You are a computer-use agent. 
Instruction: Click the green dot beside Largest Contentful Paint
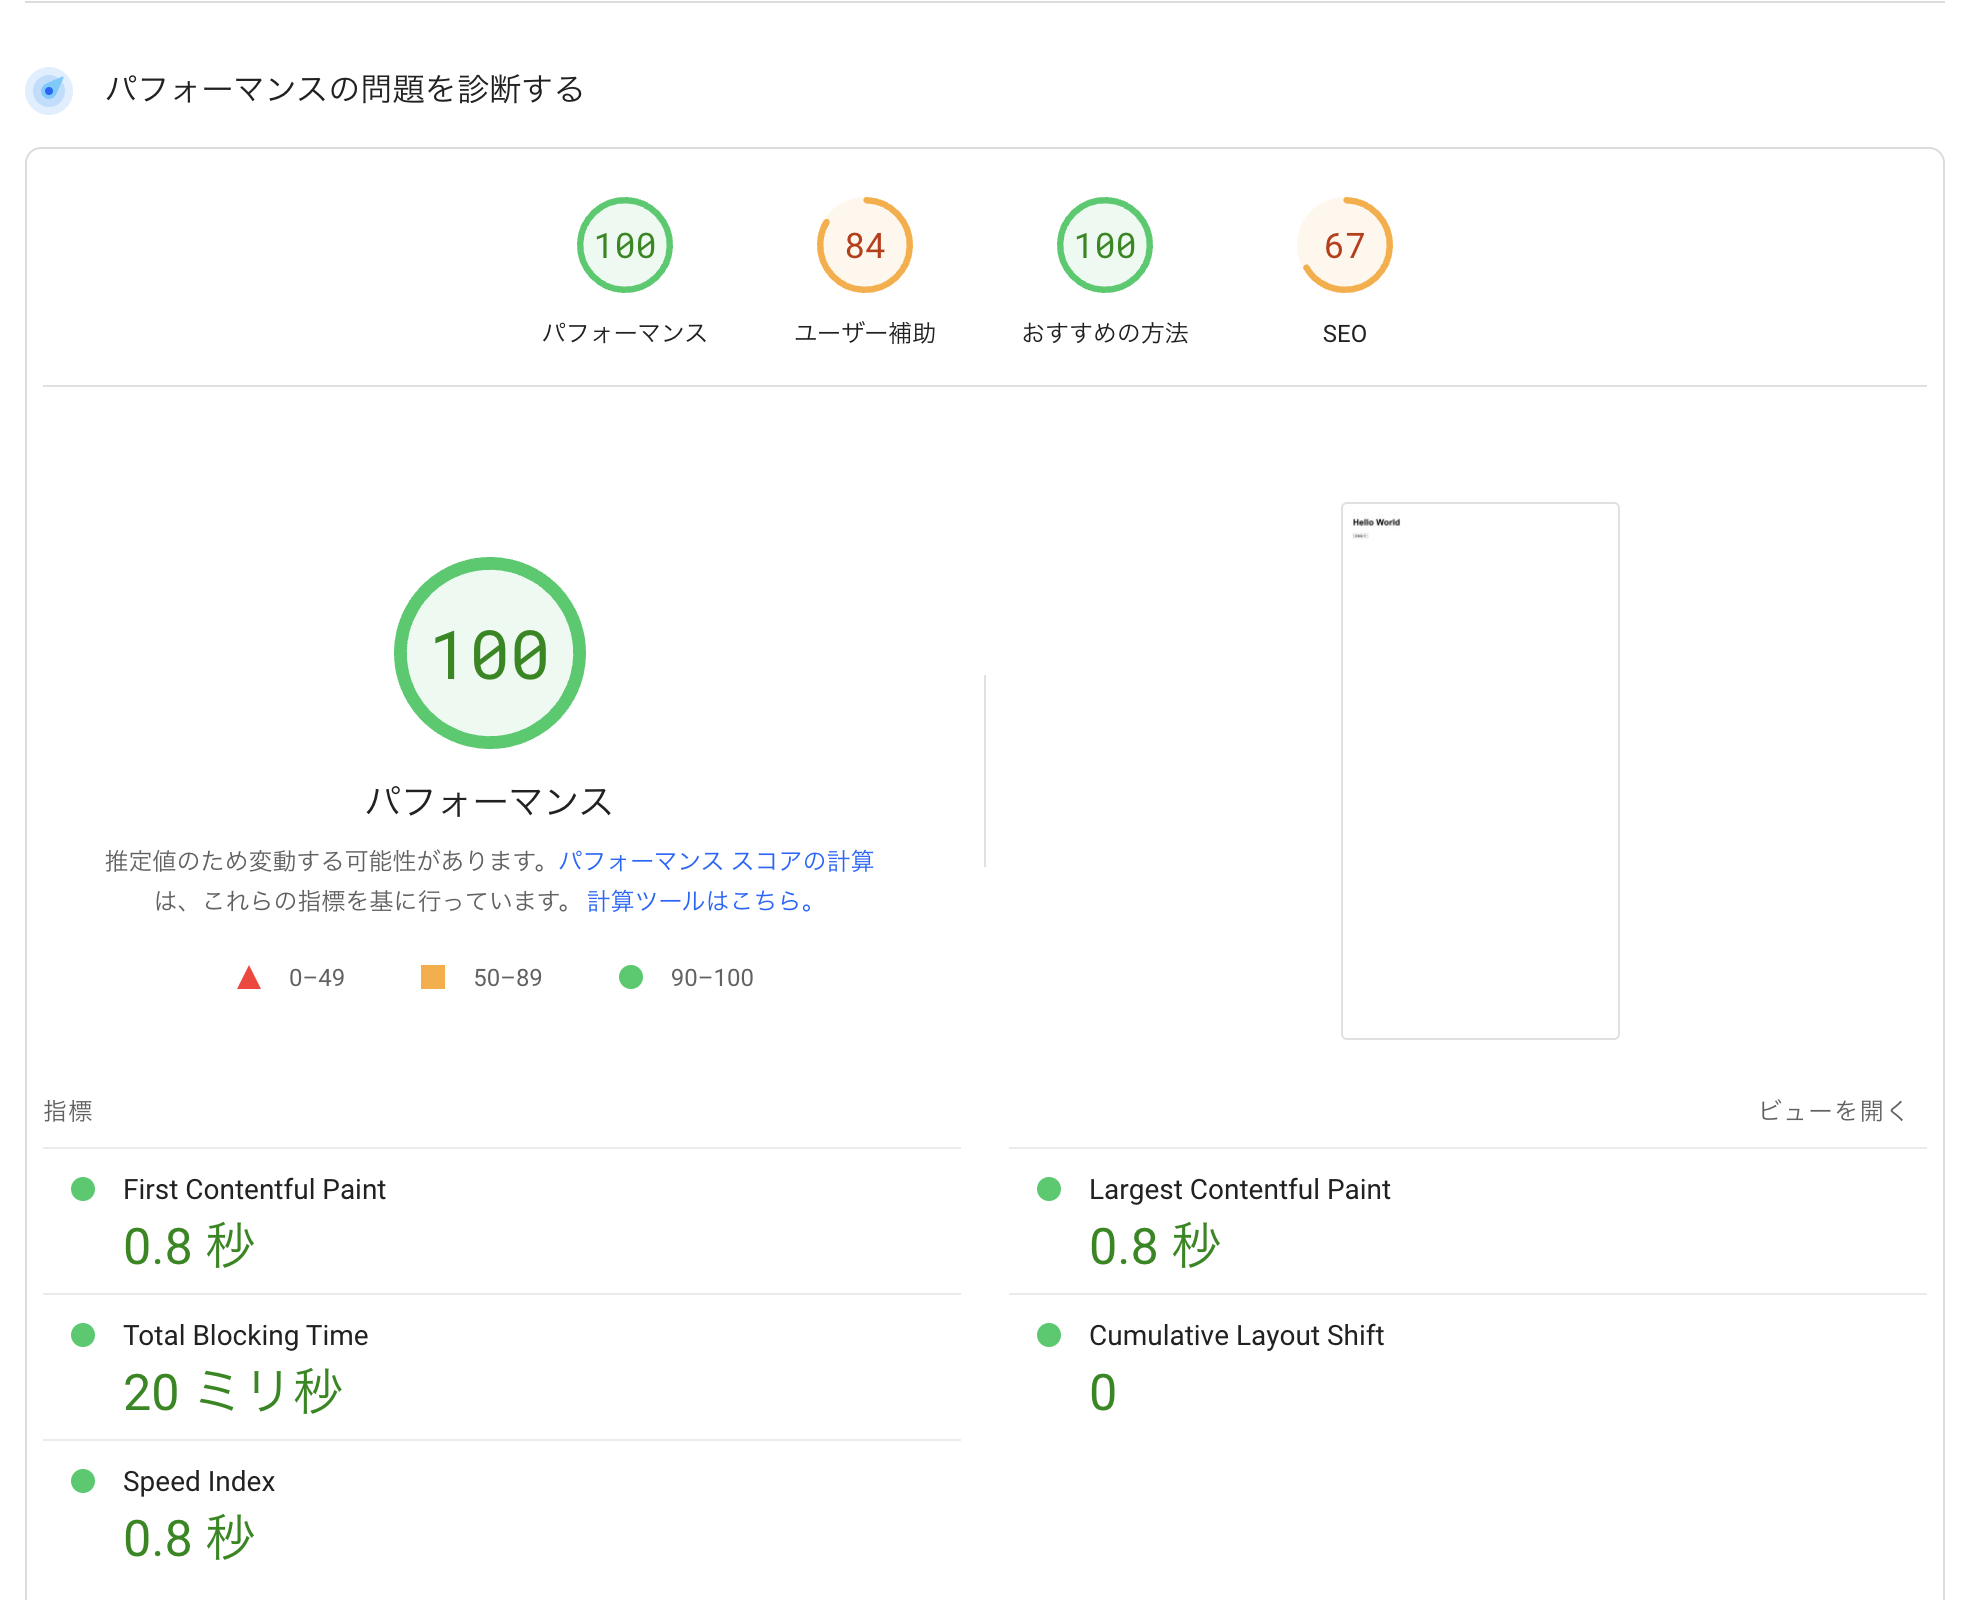pyautogui.click(x=1049, y=1189)
